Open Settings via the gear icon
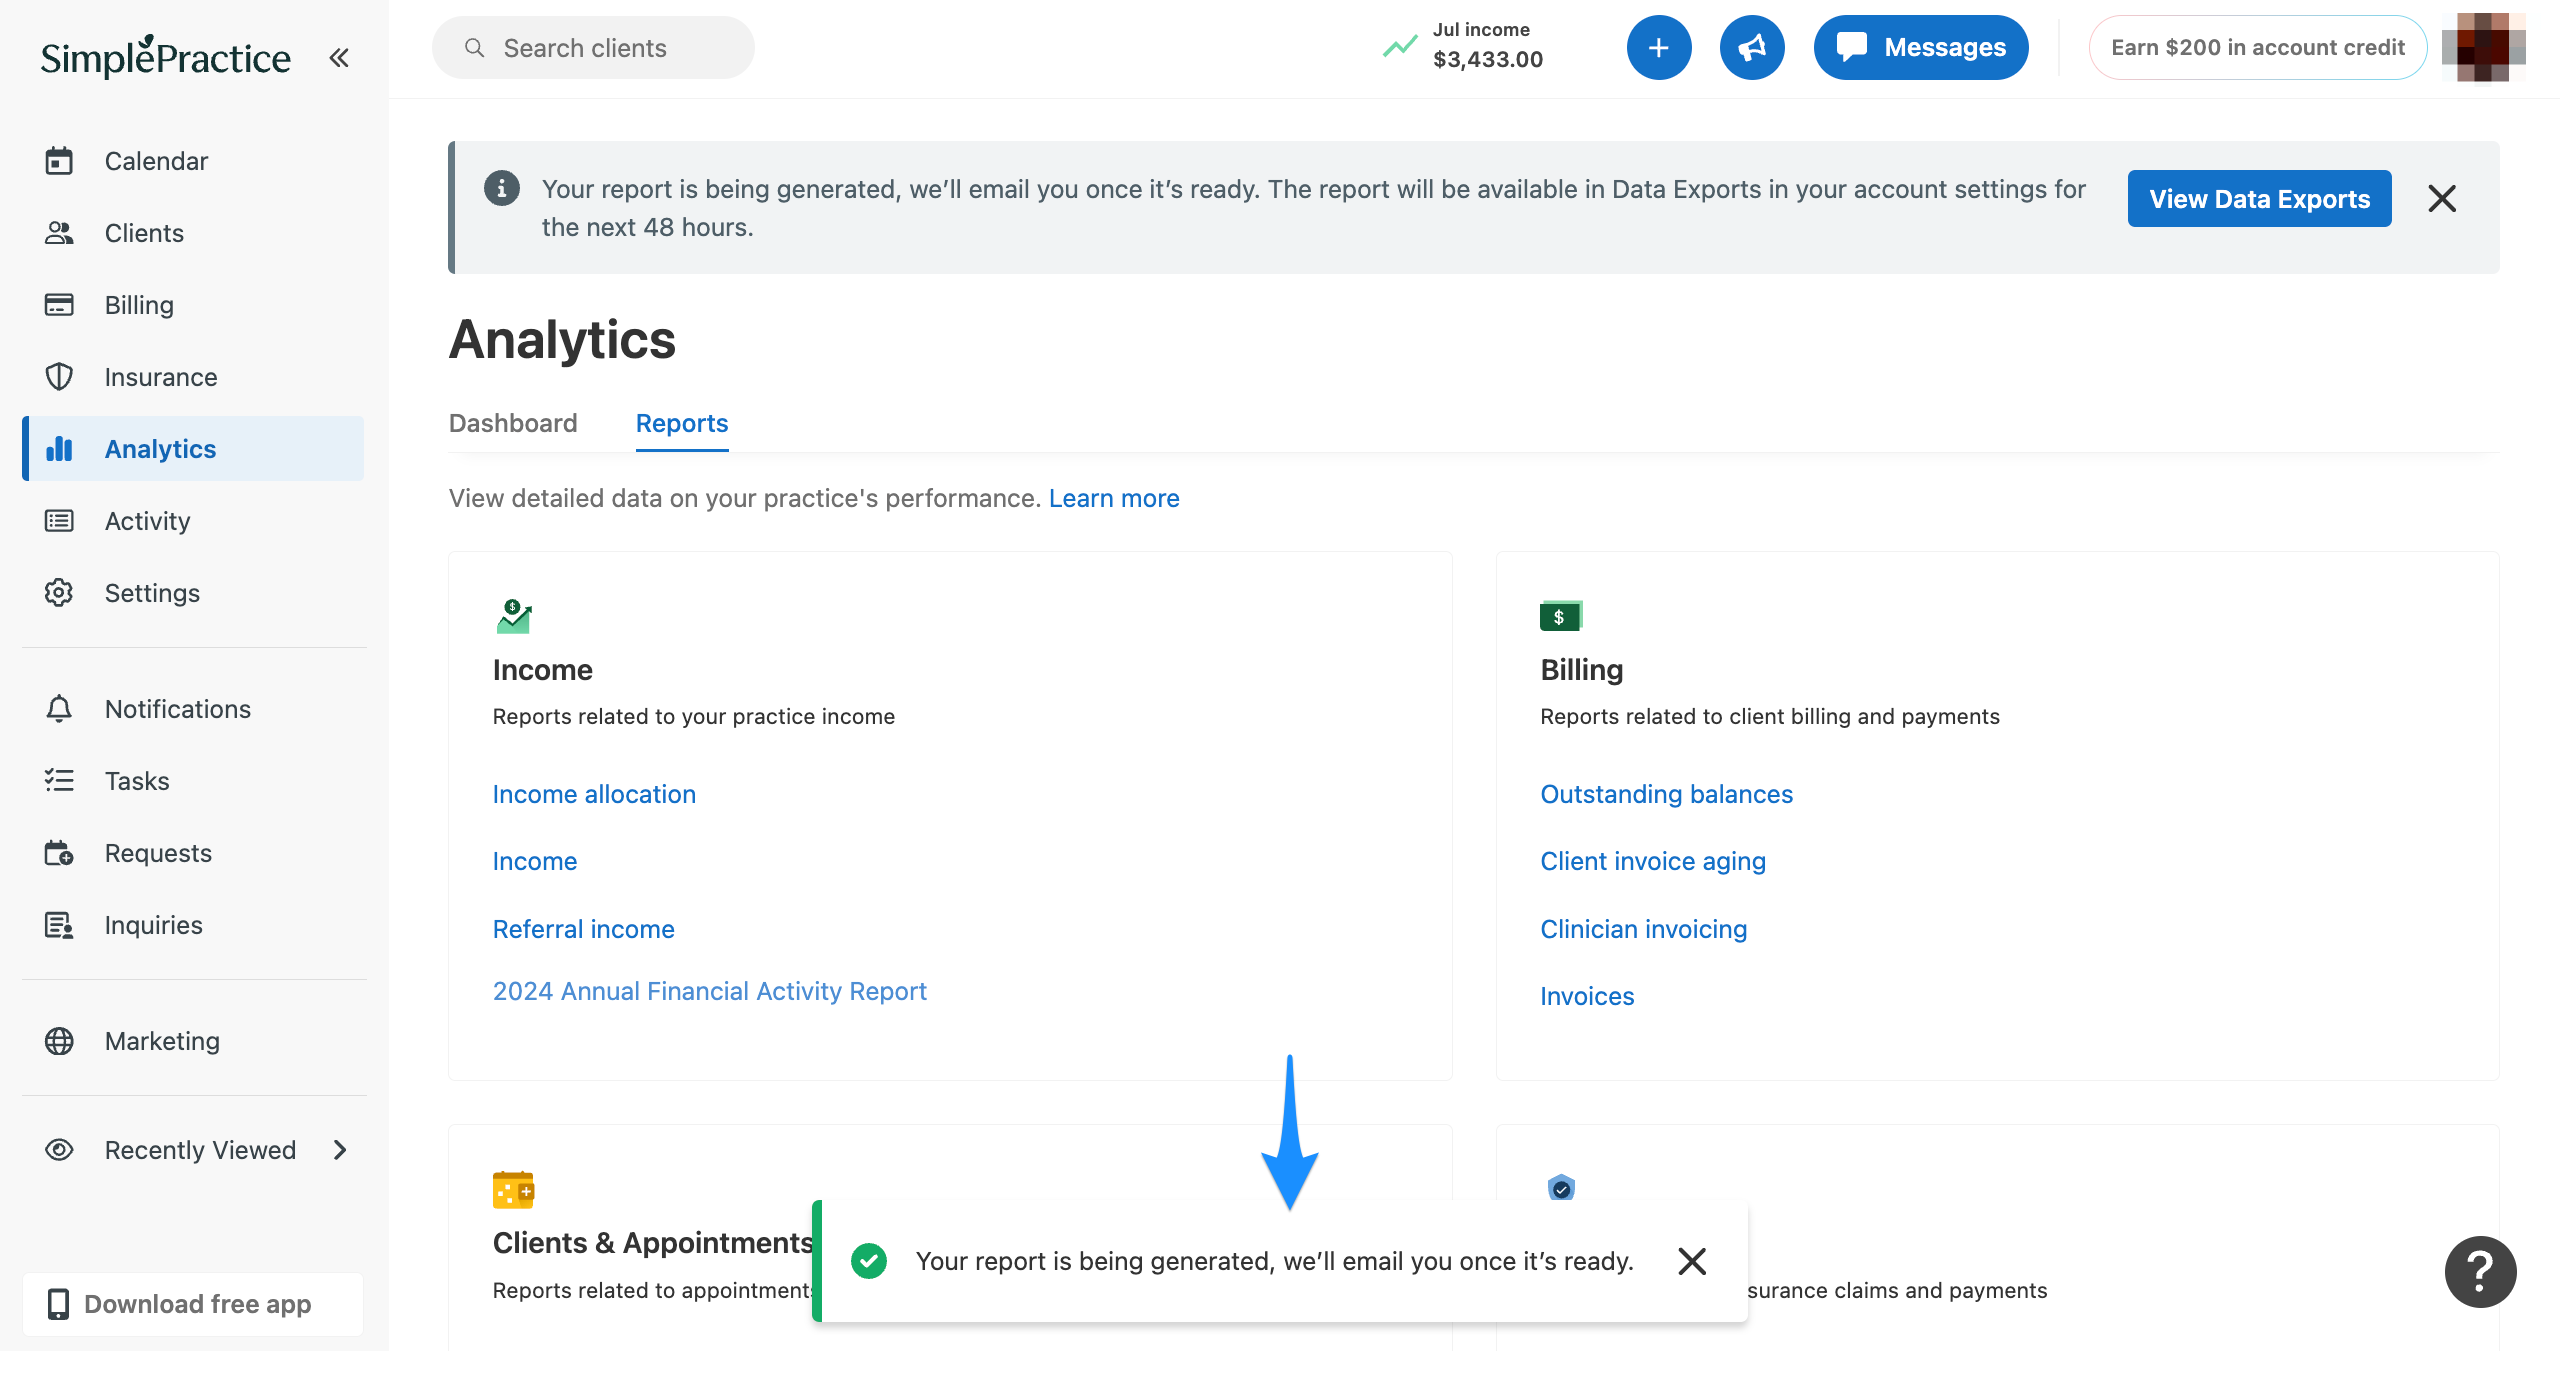 coord(60,592)
